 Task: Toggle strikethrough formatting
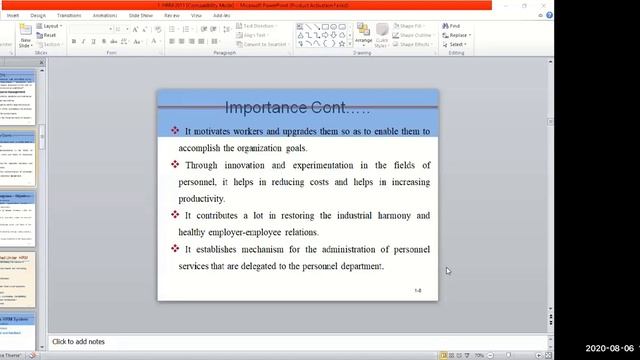(x=114, y=41)
